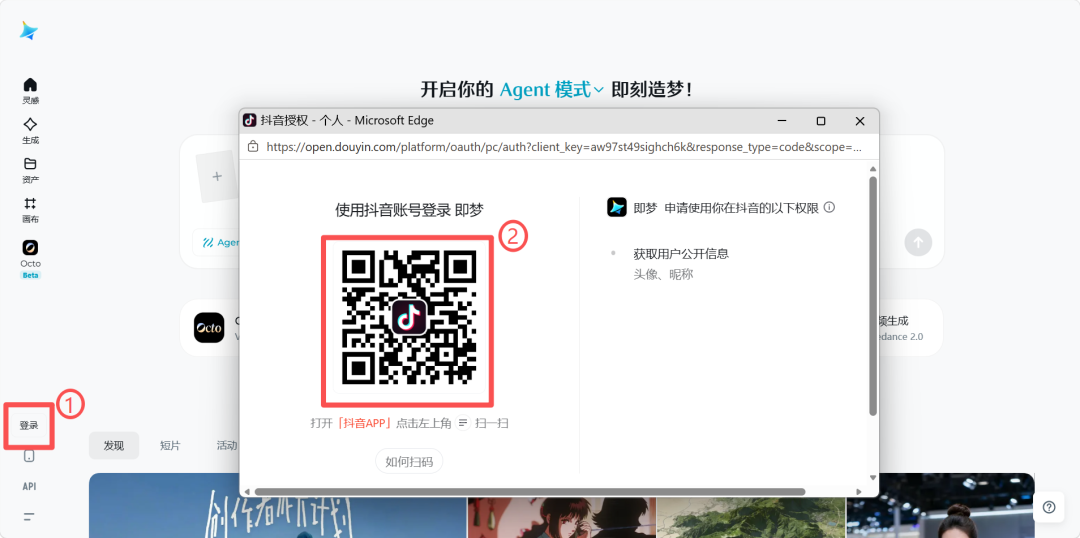1080x538 pixels.
Task: Open the 灵感 home page
Action: click(30, 91)
